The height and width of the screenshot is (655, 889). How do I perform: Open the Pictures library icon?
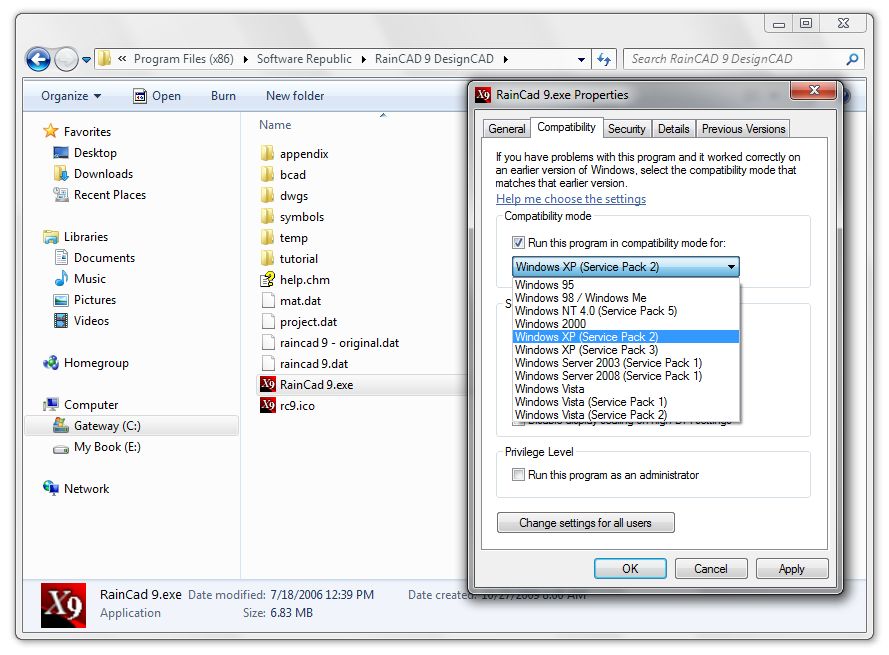tap(61, 299)
